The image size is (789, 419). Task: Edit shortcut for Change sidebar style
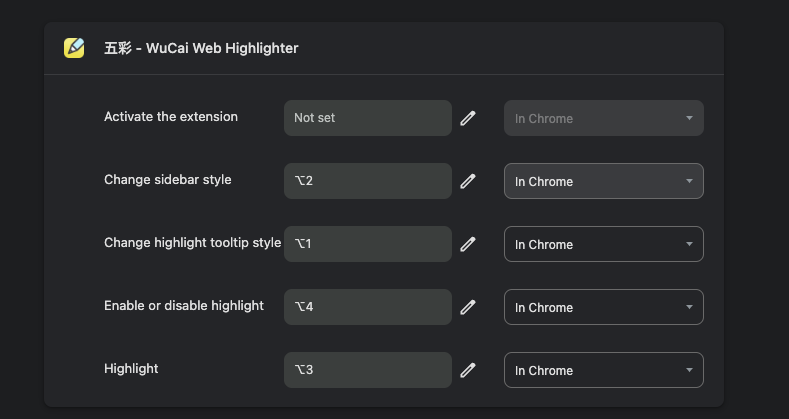coord(467,181)
